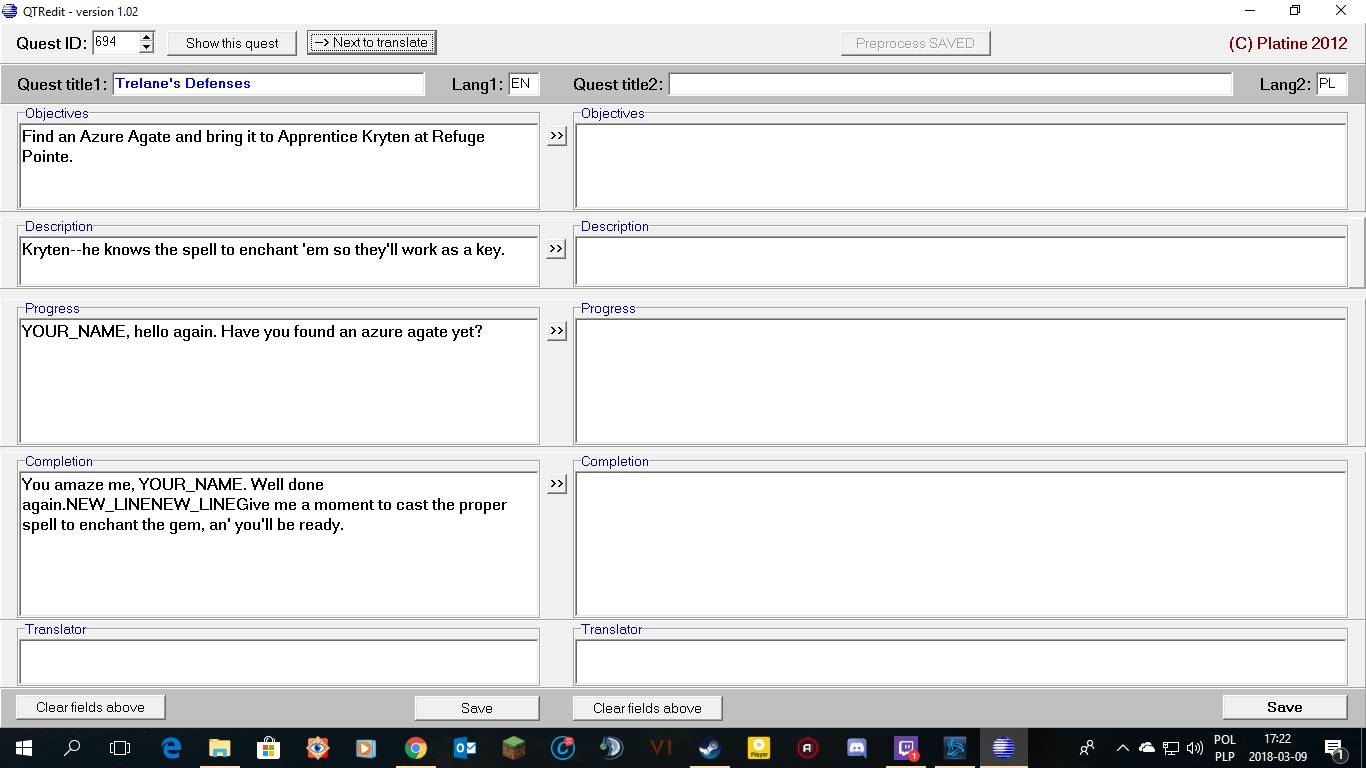The image size is (1366, 768).
Task: Click the >> button beside Progress
Action: click(557, 331)
